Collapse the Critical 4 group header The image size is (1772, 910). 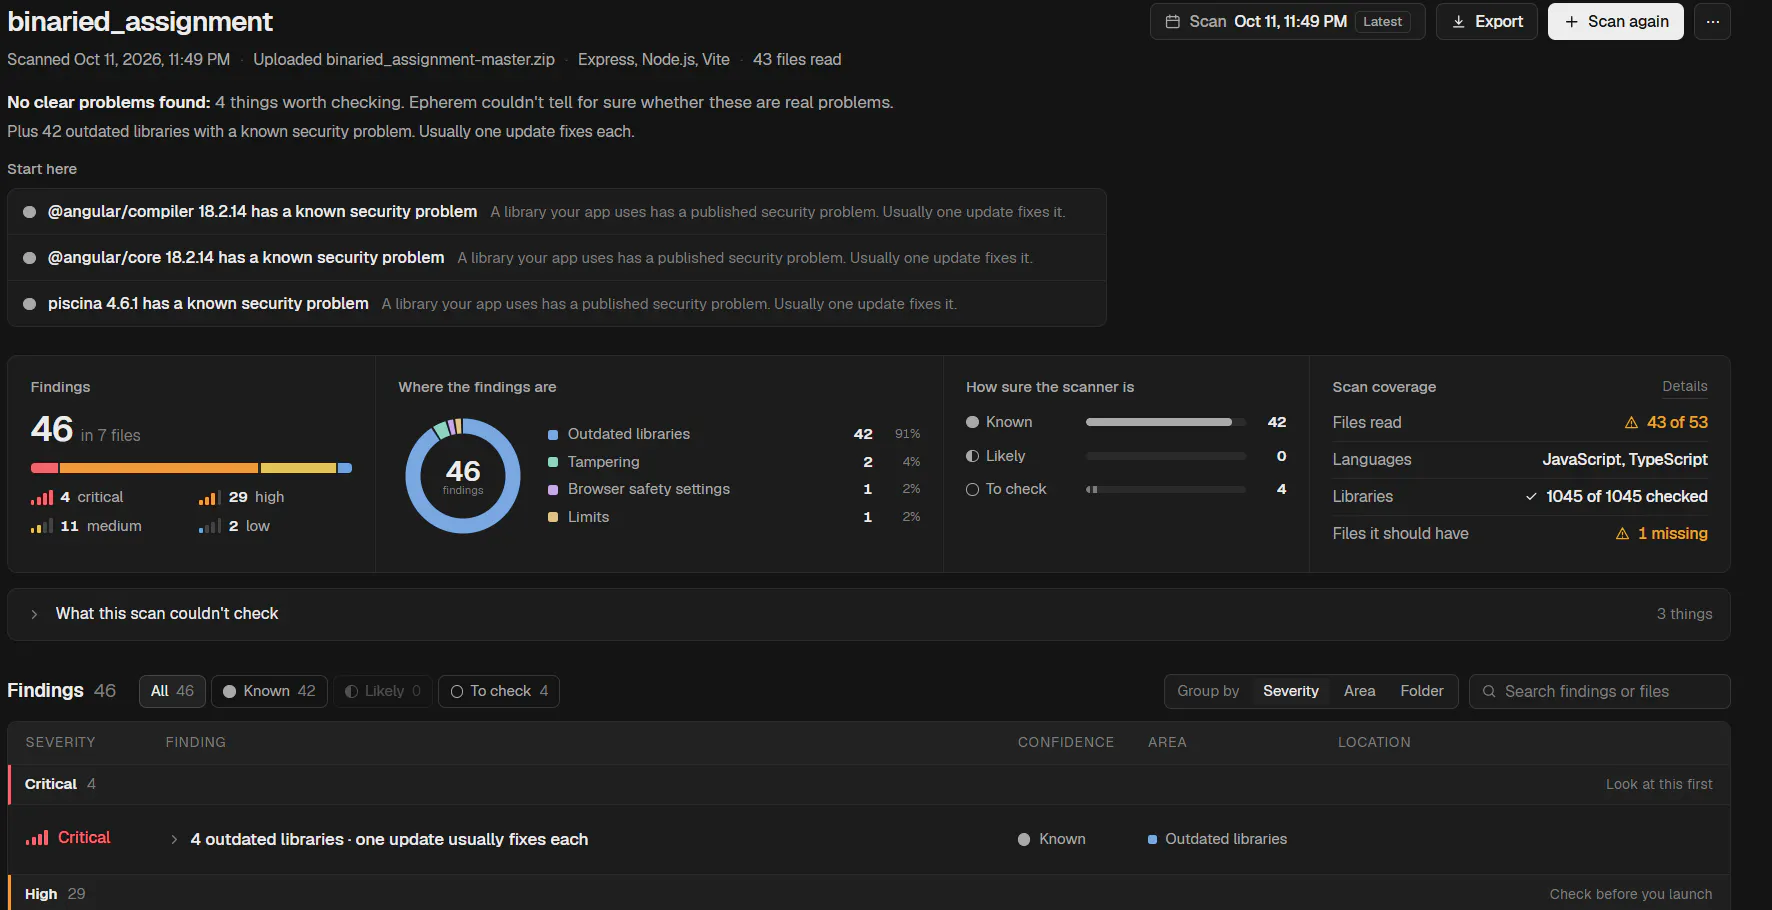pyautogui.click(x=868, y=784)
